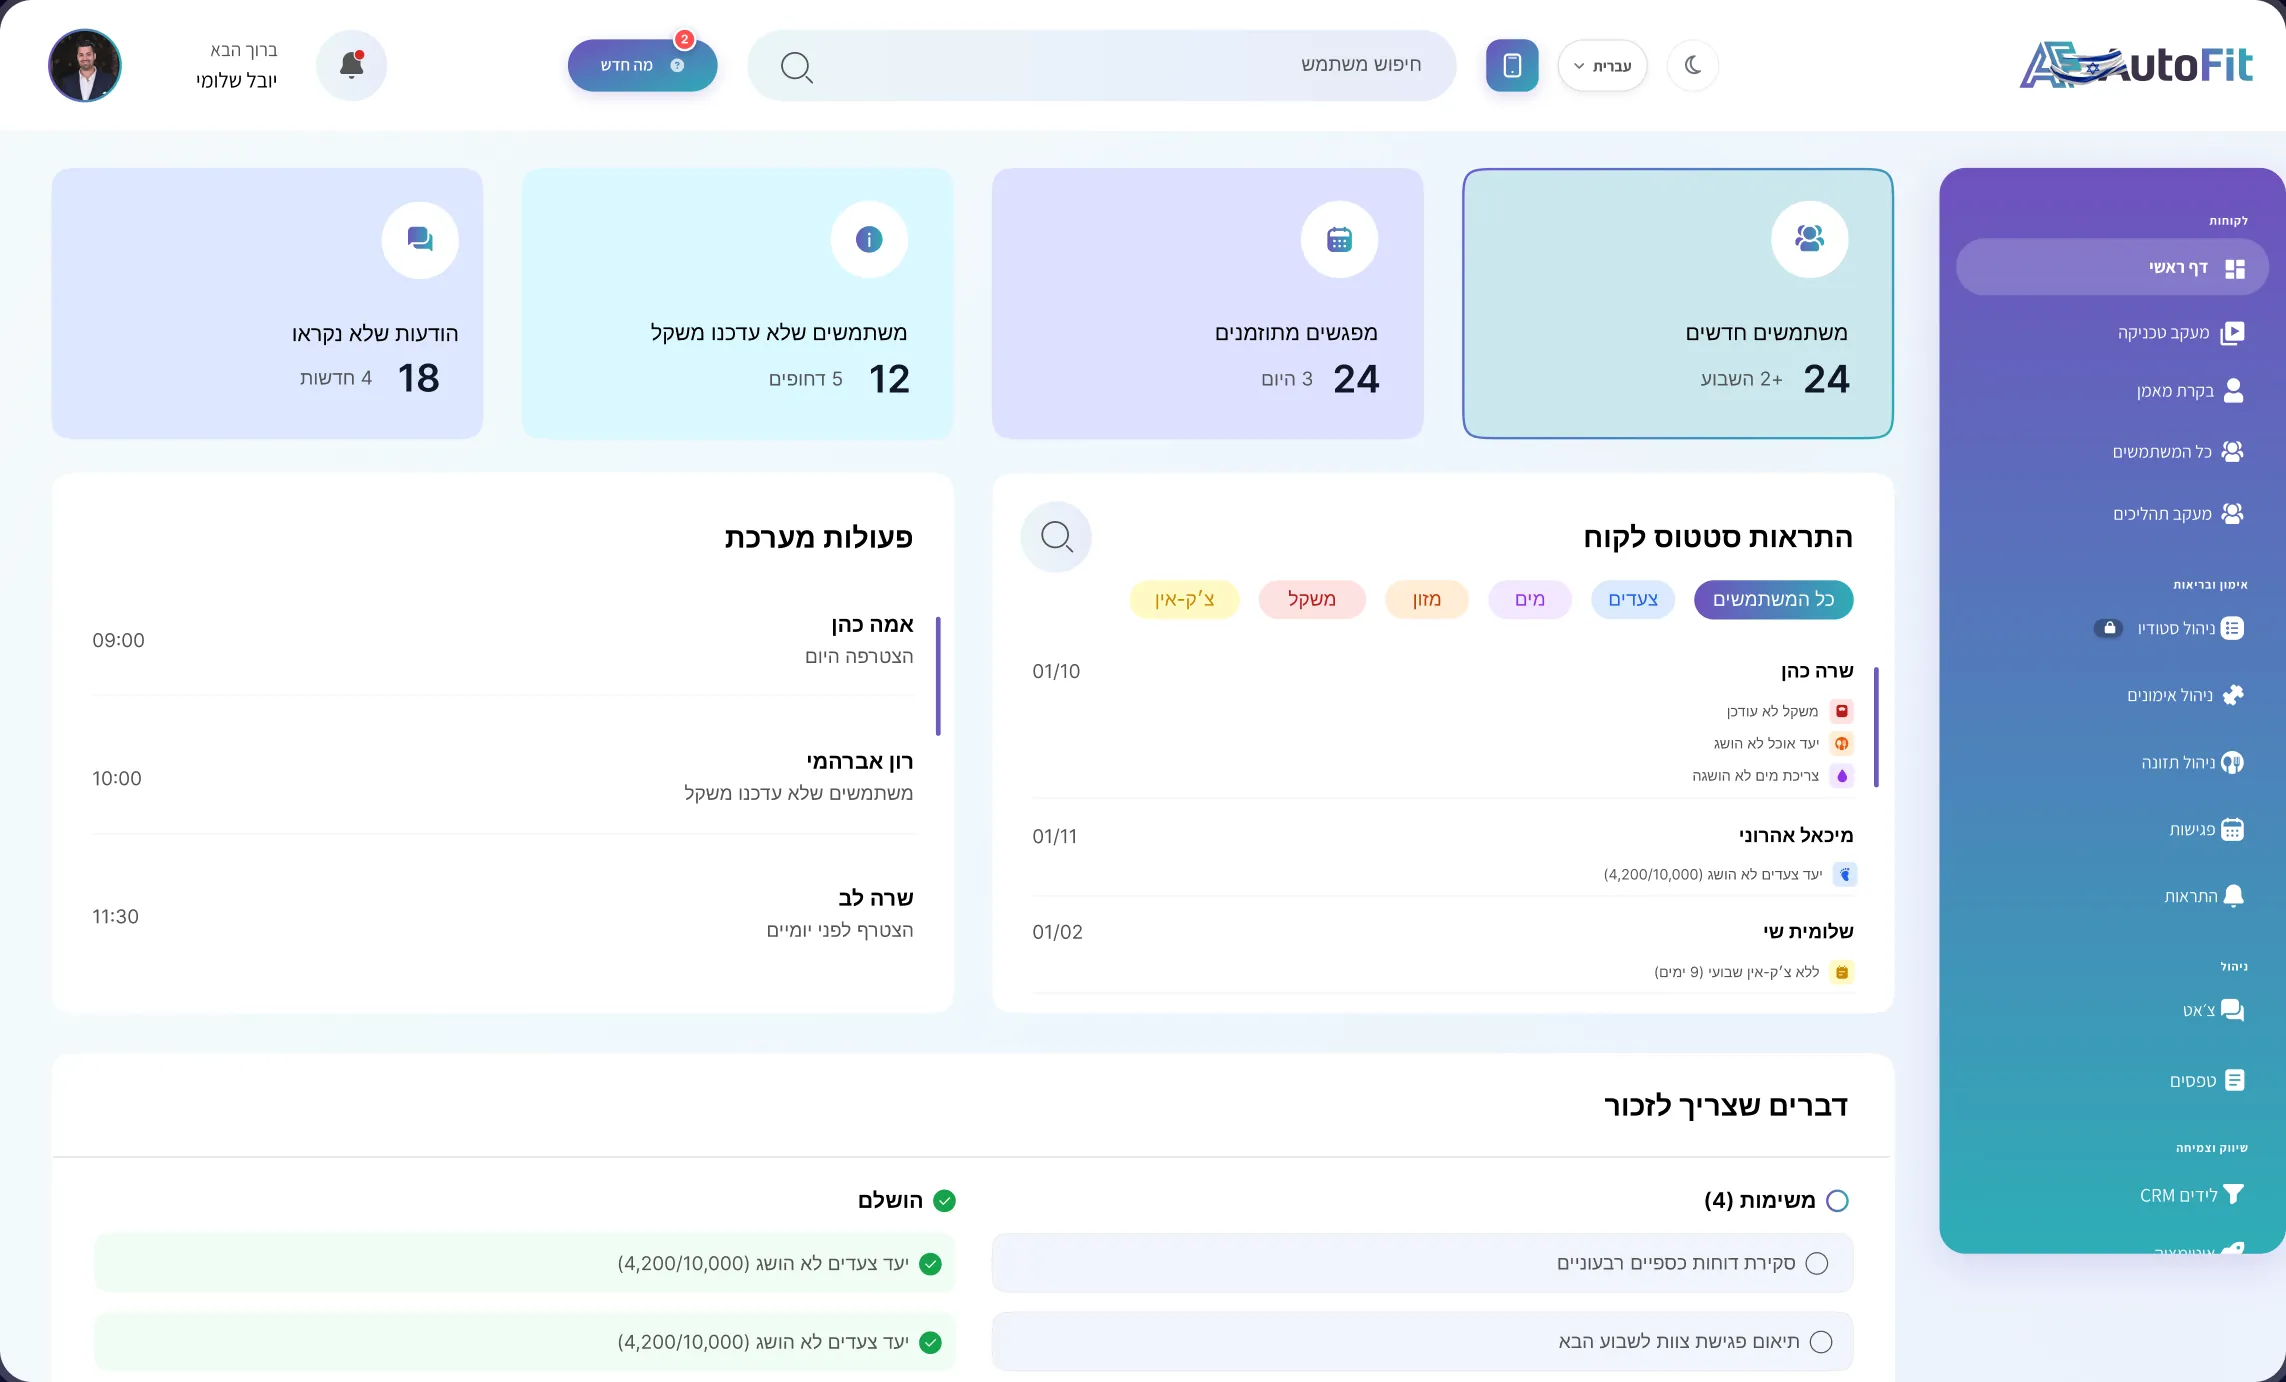The image size is (2286, 1382).
Task: Click the mobile device icon button
Action: pos(1512,65)
